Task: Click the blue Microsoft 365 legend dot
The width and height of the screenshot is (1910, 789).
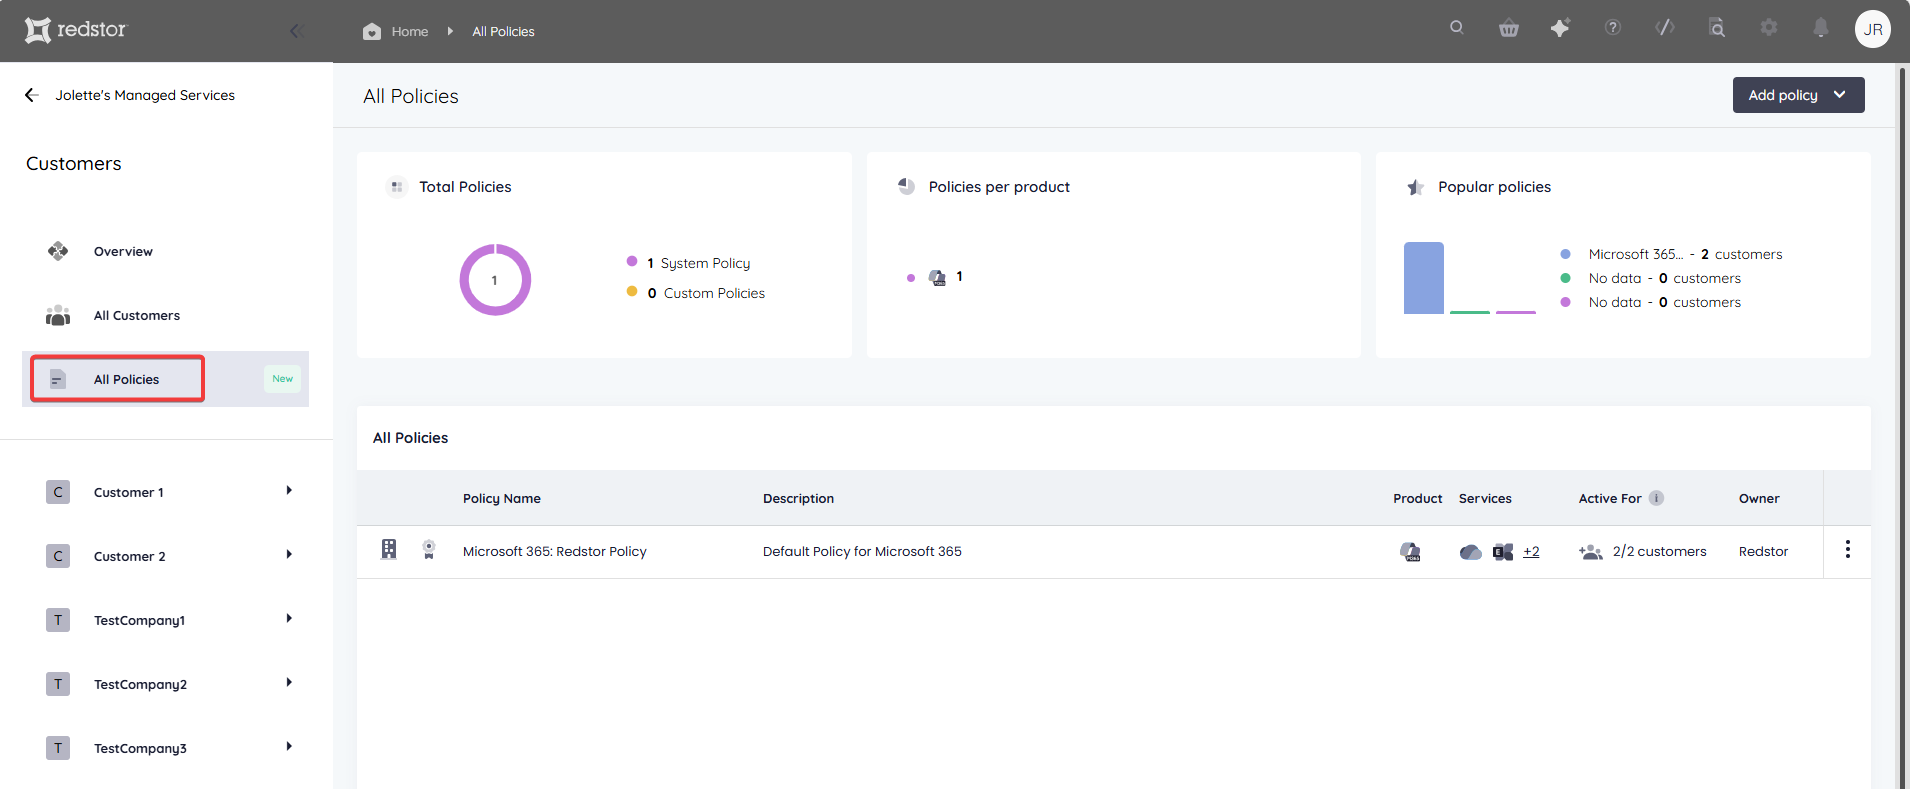Action: pyautogui.click(x=1566, y=254)
